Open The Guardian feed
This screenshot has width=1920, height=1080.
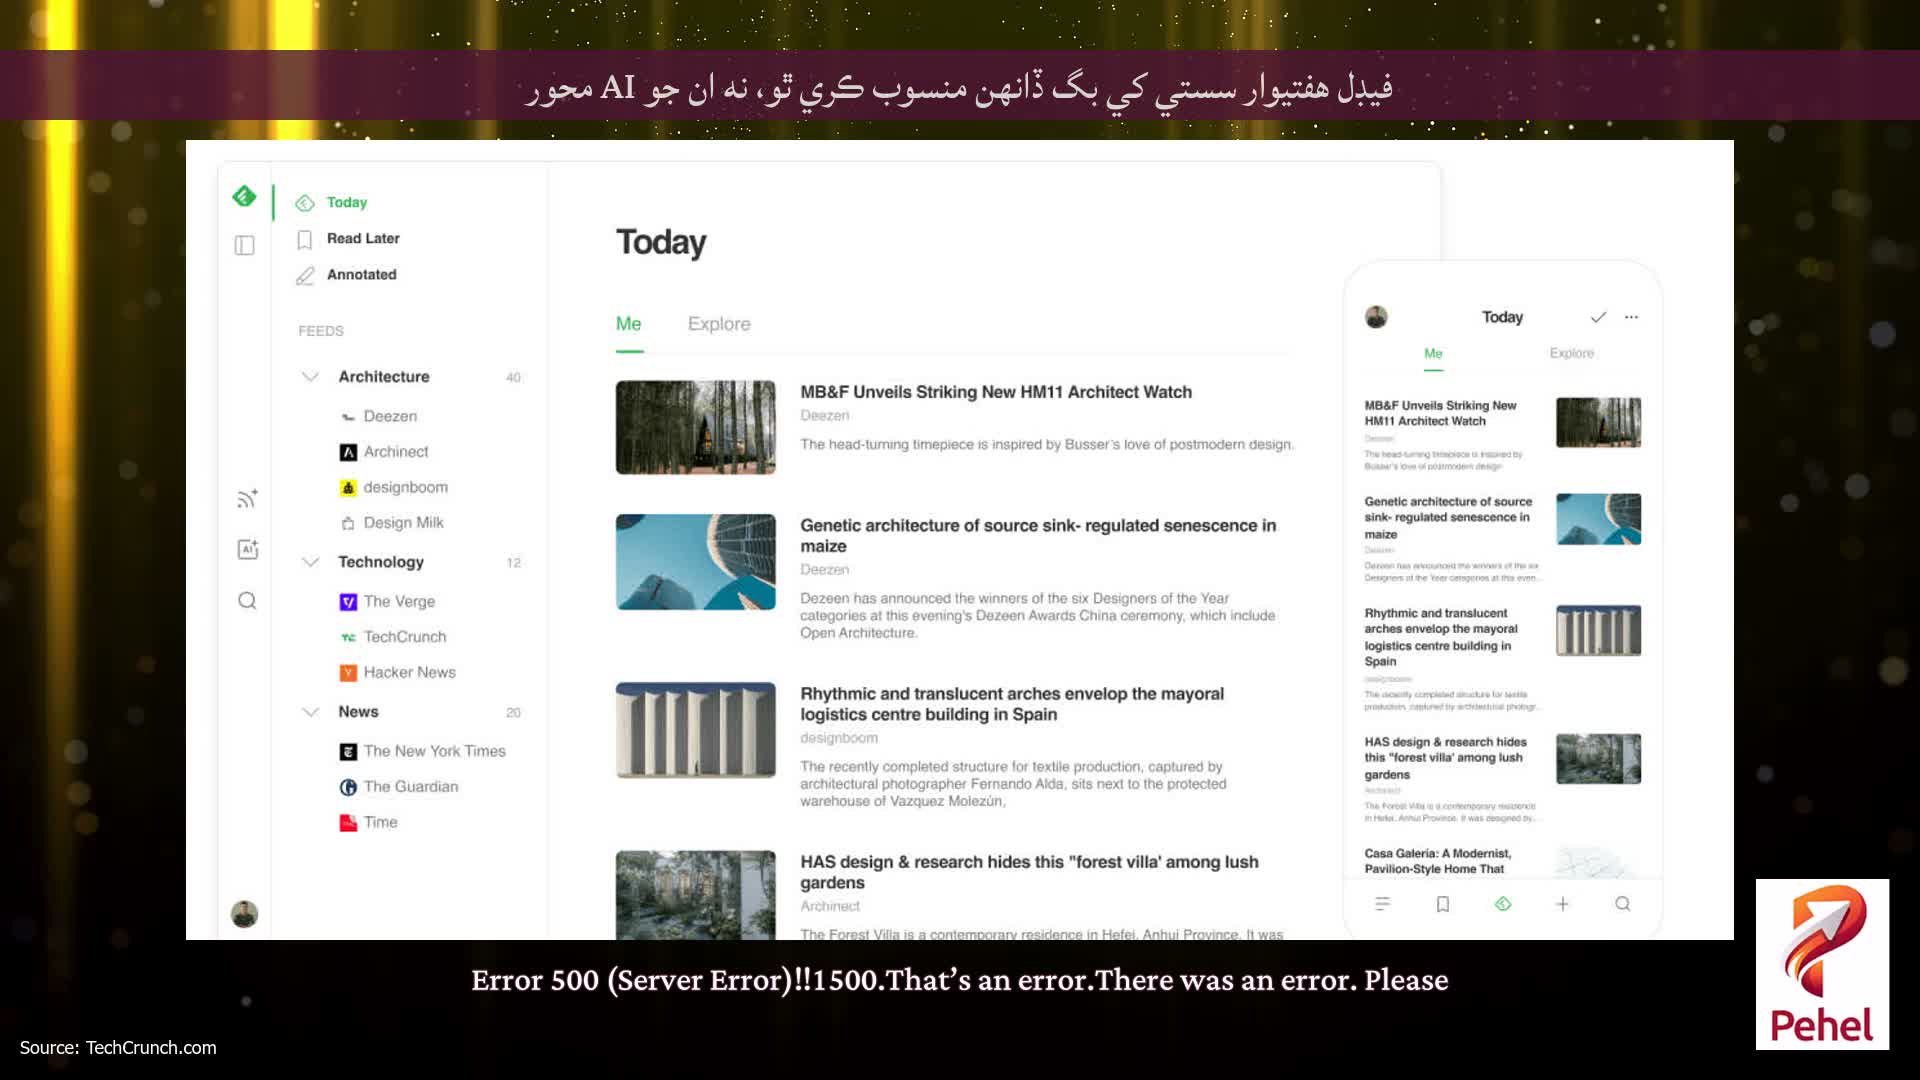[x=411, y=786]
